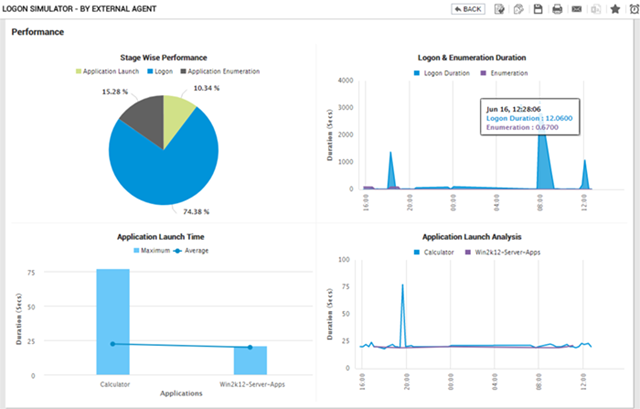640x409 pixels.
Task: Toggle Logon legend in Stage Wise Performance
Action: point(160,71)
